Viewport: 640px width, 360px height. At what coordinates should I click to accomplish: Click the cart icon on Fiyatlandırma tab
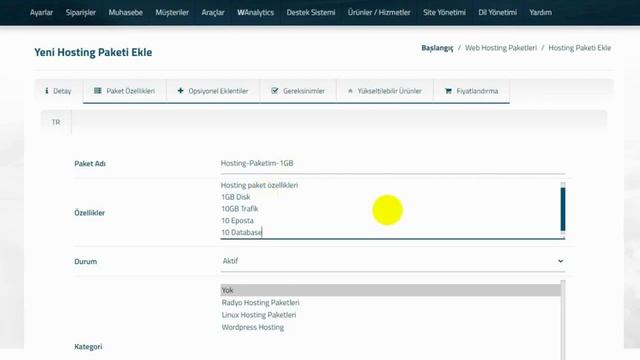pos(448,91)
